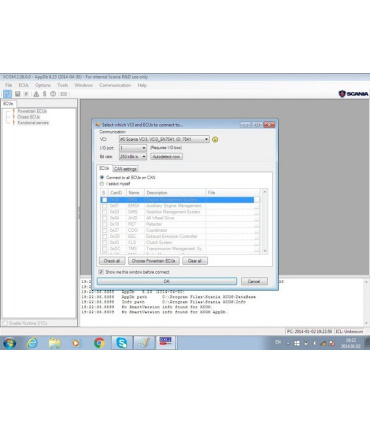
Task: Open the Bit rate dropdown
Action: (x=133, y=156)
